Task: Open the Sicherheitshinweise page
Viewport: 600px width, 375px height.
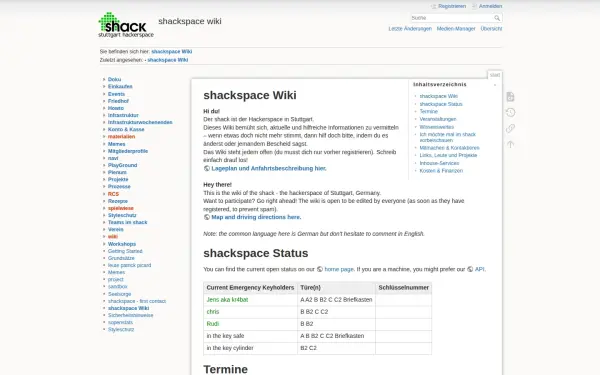Action: point(130,315)
